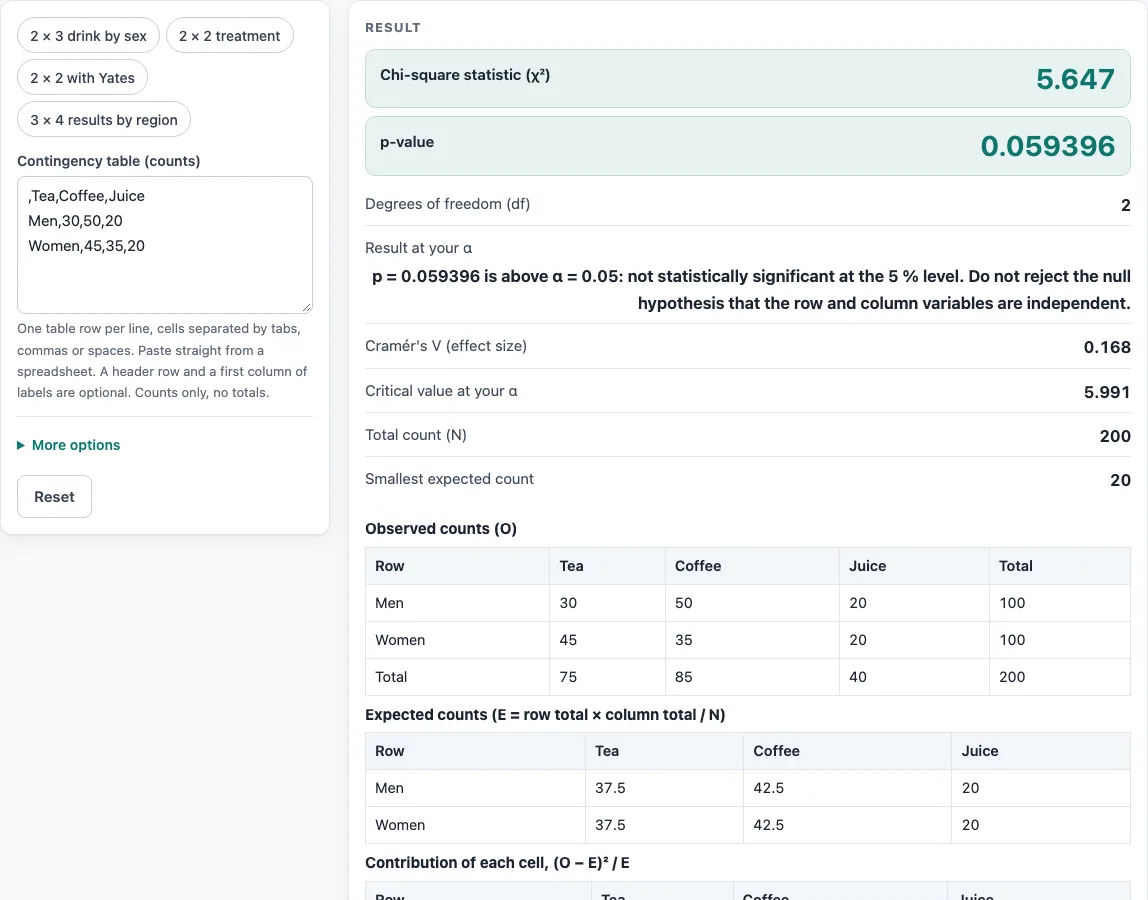1148x900 pixels.
Task: Click observed count 50 for Men Coffee
Action: click(x=684, y=603)
